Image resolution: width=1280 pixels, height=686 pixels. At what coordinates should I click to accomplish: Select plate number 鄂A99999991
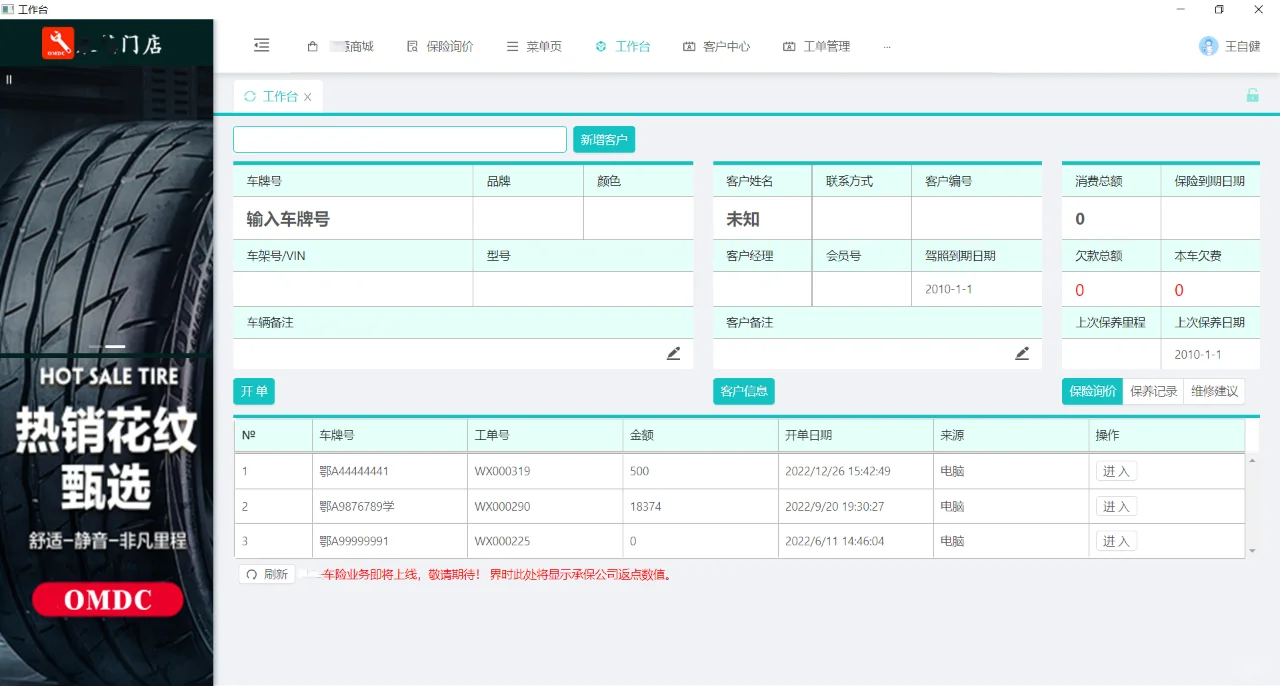coord(353,541)
